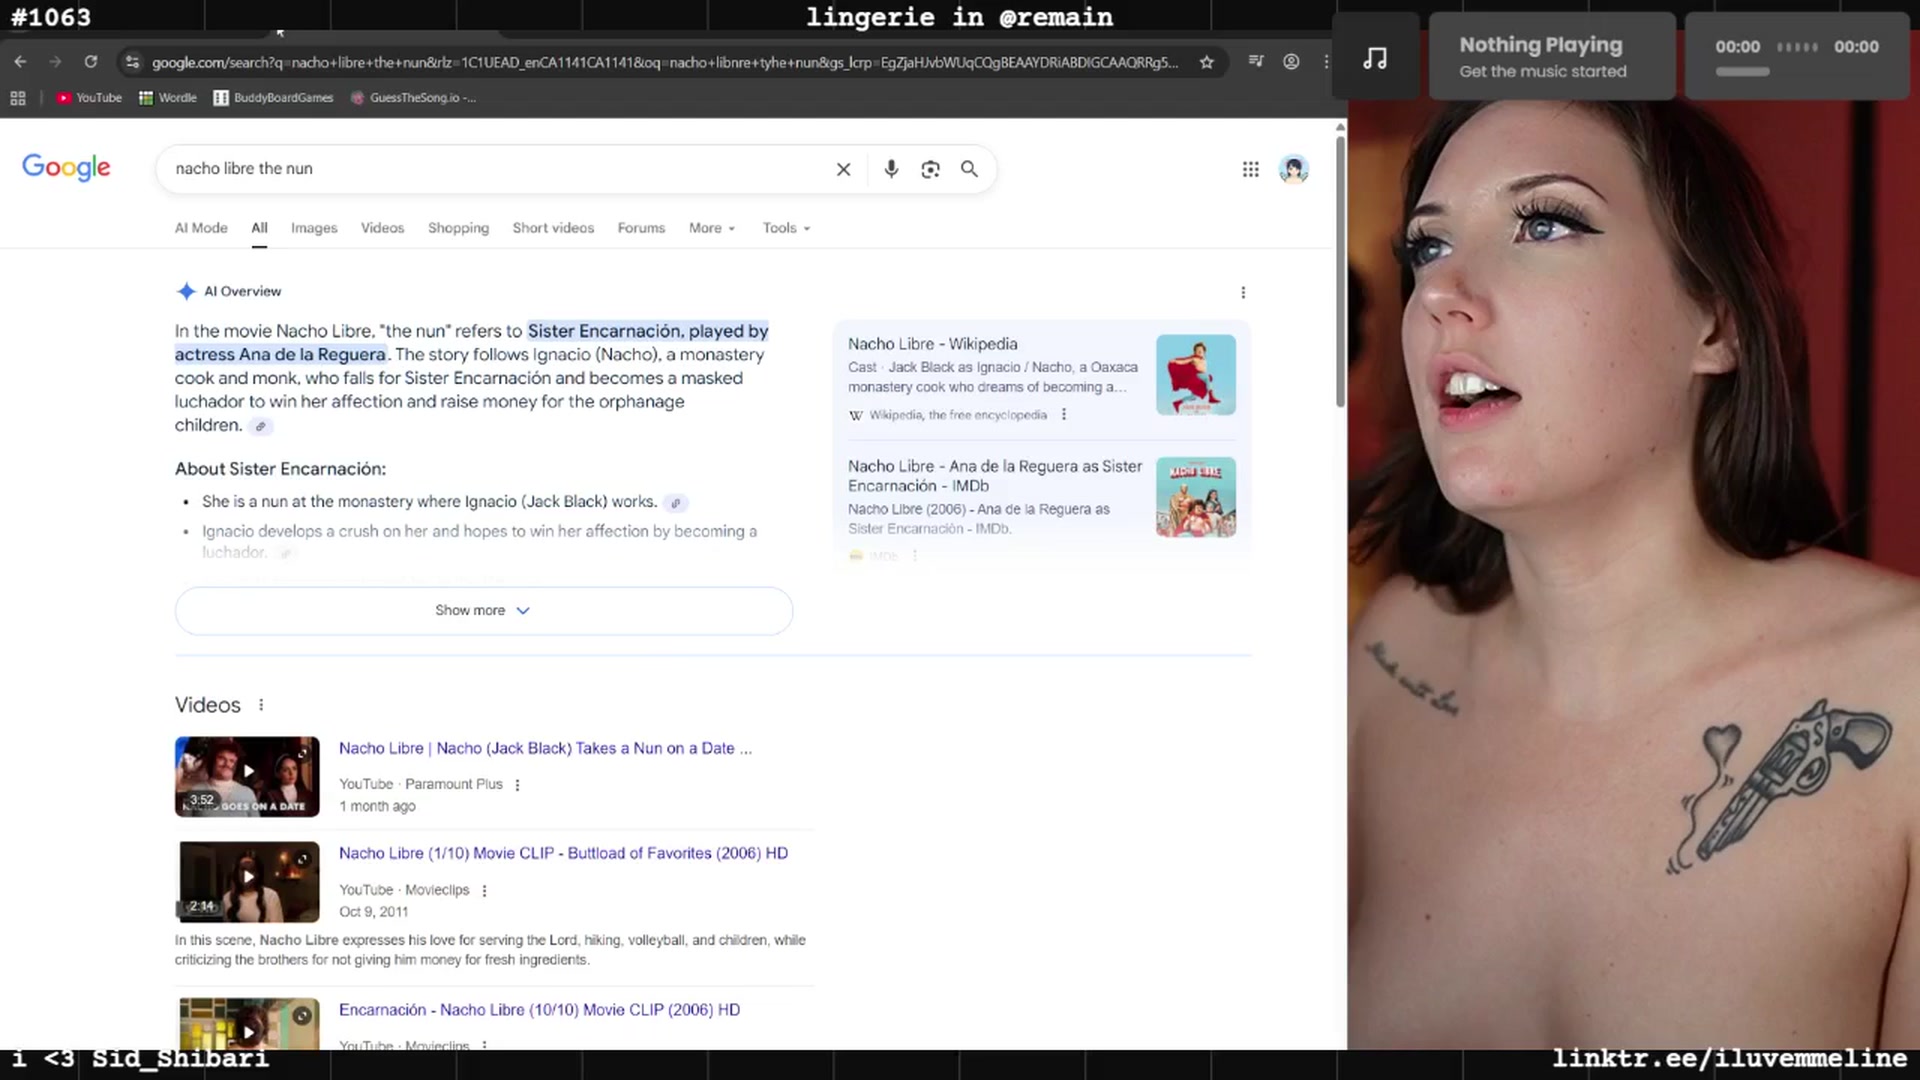Reload the page with the refresh icon
Screen dimensions: 1920x1080
coord(91,62)
